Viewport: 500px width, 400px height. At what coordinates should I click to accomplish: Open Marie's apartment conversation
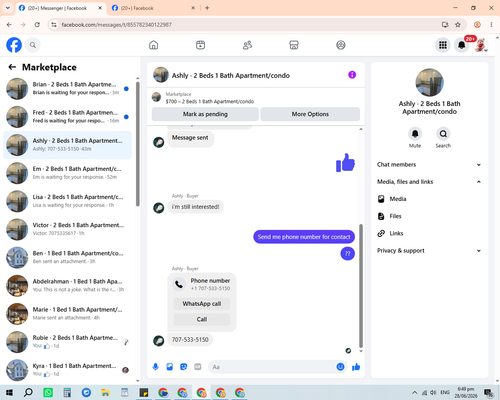(x=68, y=314)
